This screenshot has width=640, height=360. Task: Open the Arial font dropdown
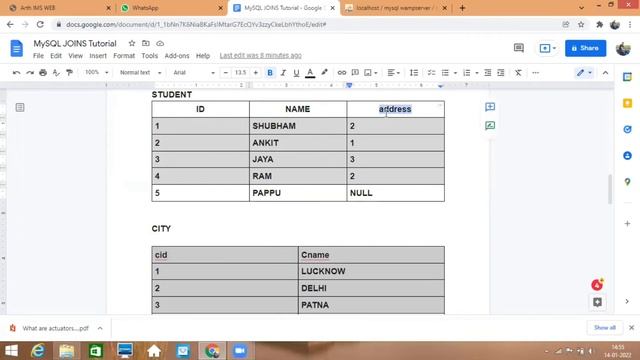194,72
